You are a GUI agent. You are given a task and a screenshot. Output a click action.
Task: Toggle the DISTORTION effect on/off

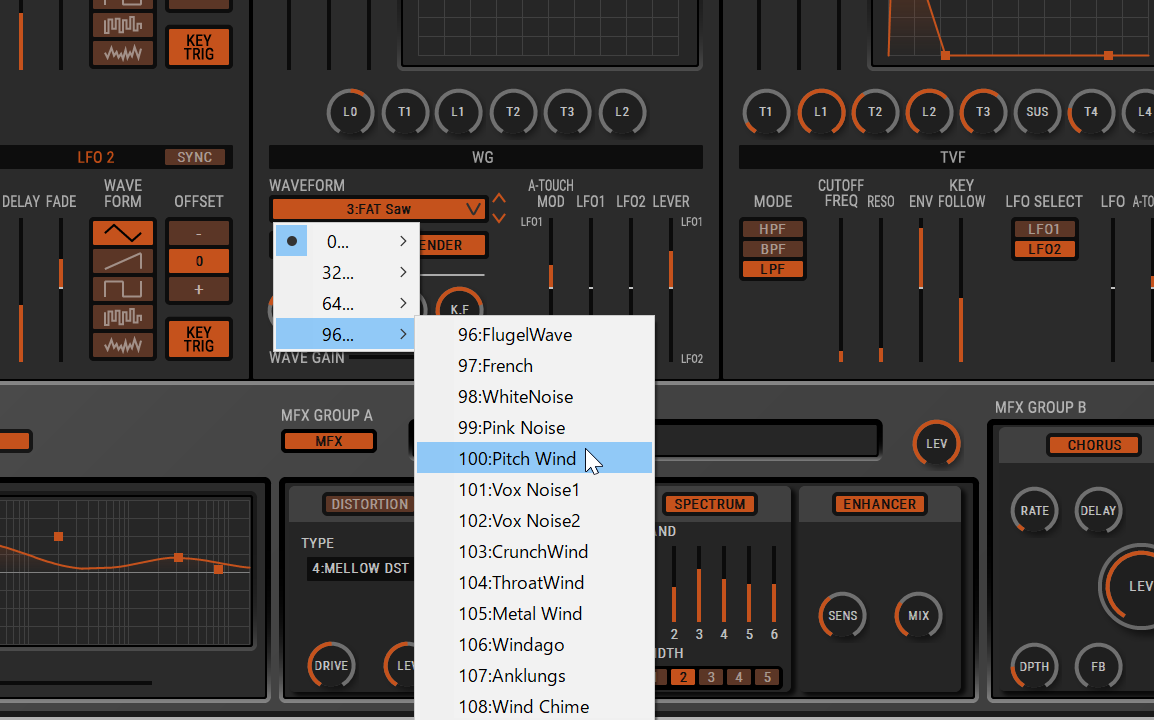(x=369, y=504)
